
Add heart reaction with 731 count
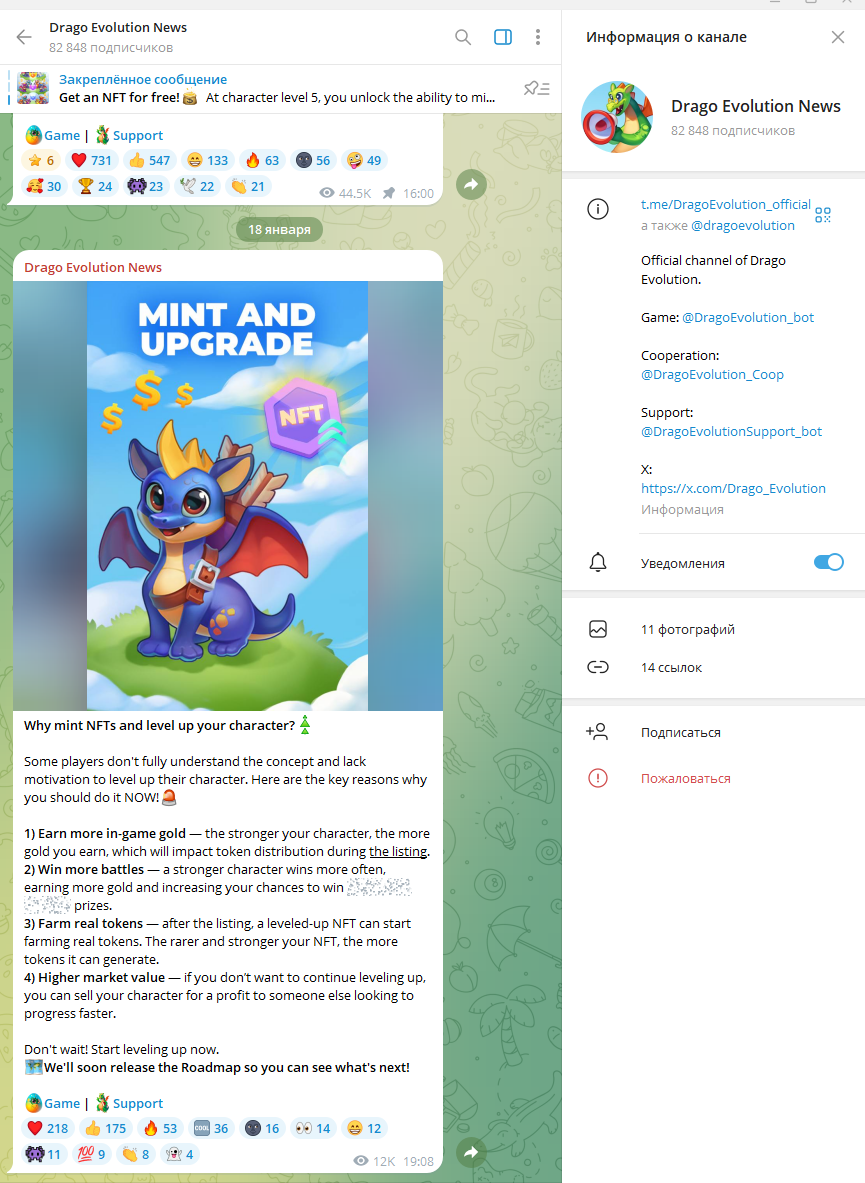click(x=91, y=160)
